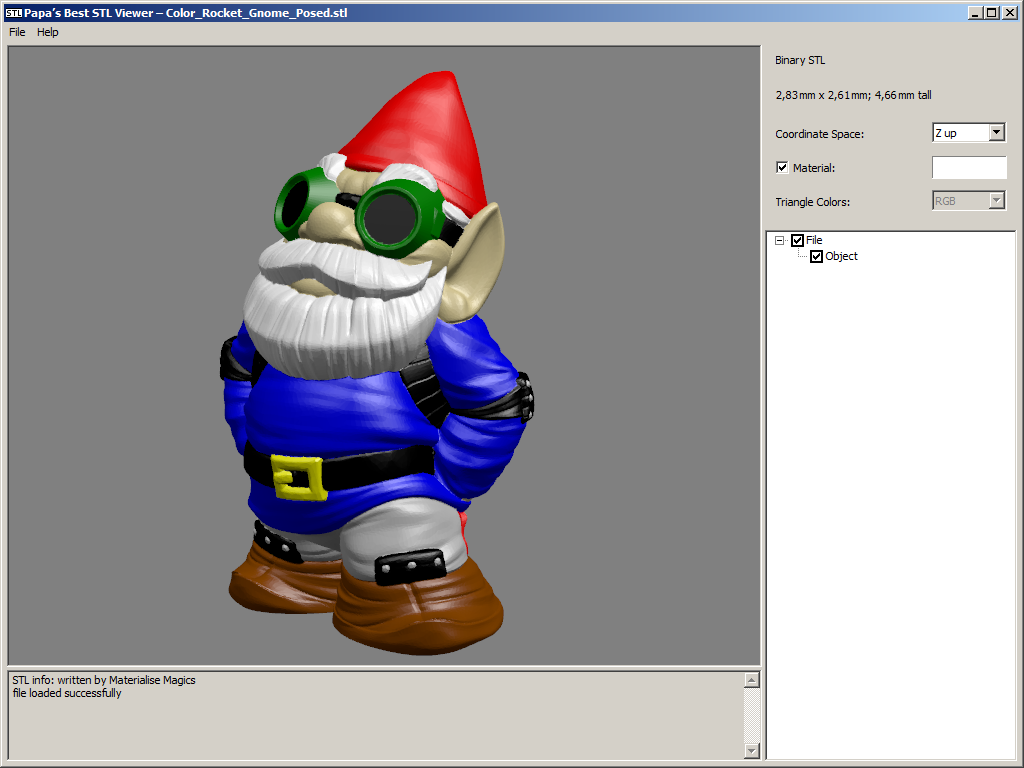The height and width of the screenshot is (768, 1024).
Task: Uncheck the Object visibility checkbox
Action: pyautogui.click(x=816, y=257)
